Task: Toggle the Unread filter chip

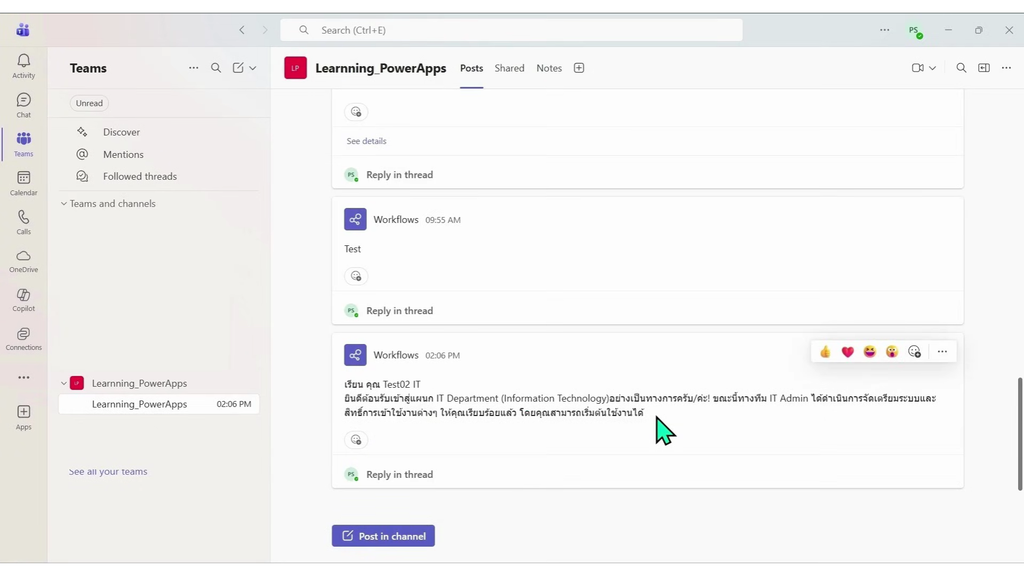Action: click(89, 103)
